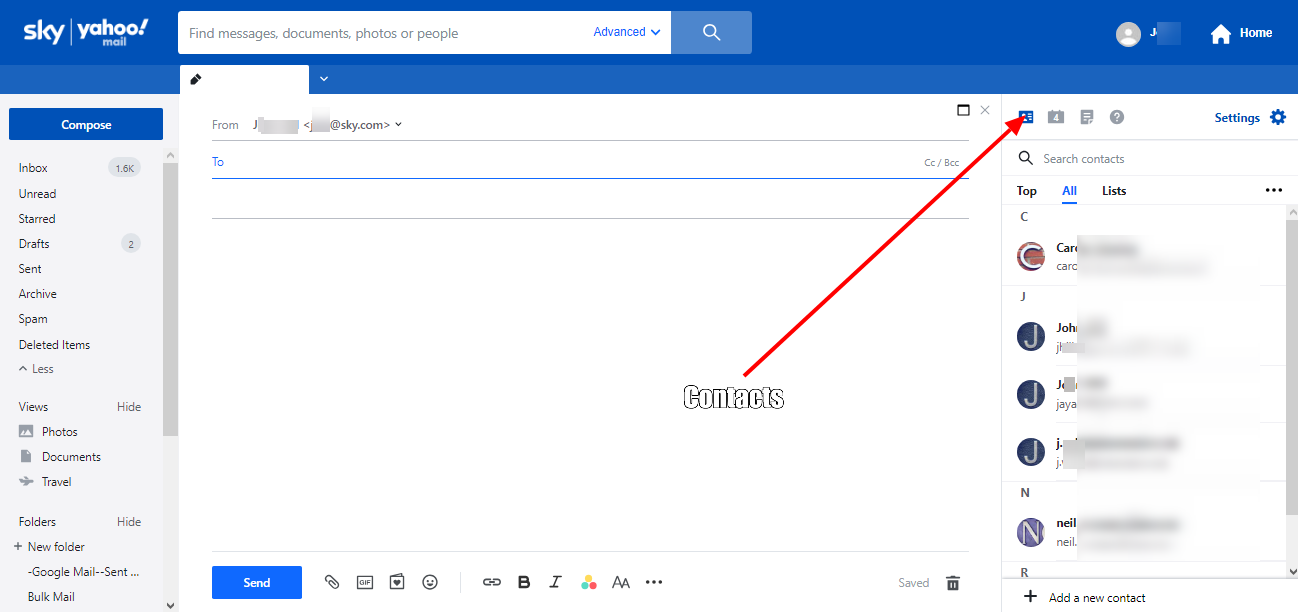Open the Advanced search dropdown
This screenshot has width=1298, height=612.
point(626,31)
